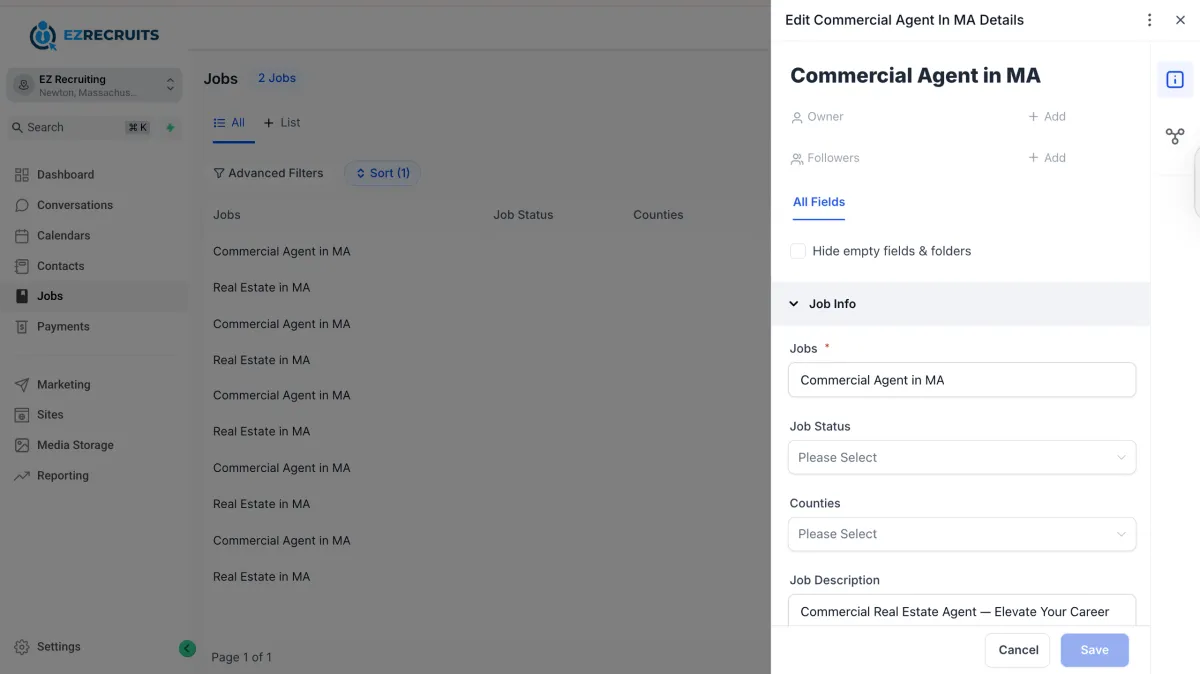Expand the EZ Recruiting account switcher

pos(94,85)
